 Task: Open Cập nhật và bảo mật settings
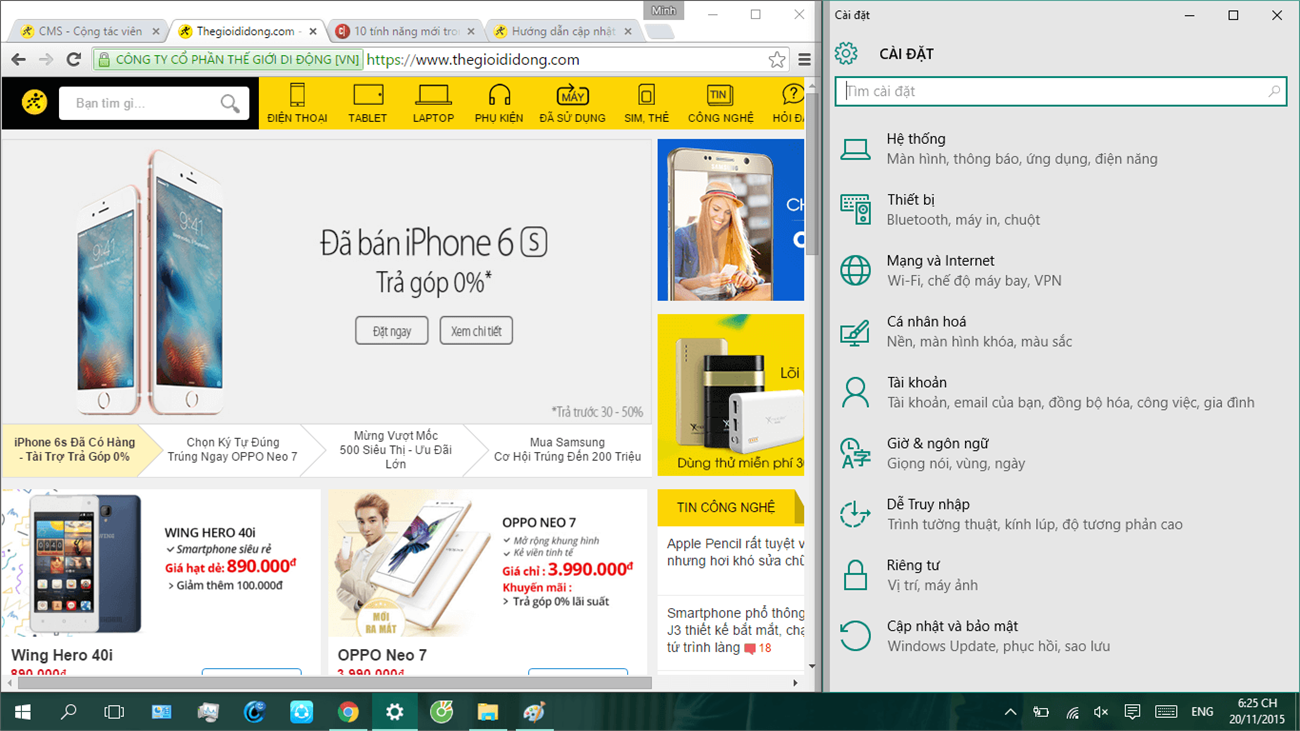(1062, 637)
